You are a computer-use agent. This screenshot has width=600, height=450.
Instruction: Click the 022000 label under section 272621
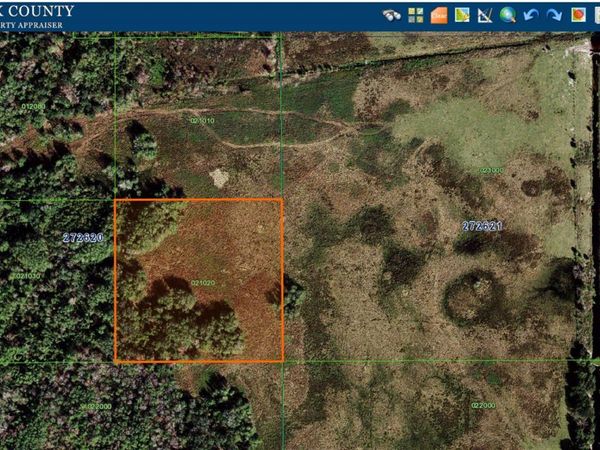(483, 405)
